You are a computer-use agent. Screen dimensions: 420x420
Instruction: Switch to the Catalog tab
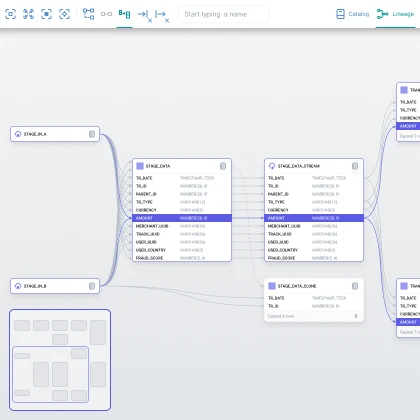pos(353,14)
